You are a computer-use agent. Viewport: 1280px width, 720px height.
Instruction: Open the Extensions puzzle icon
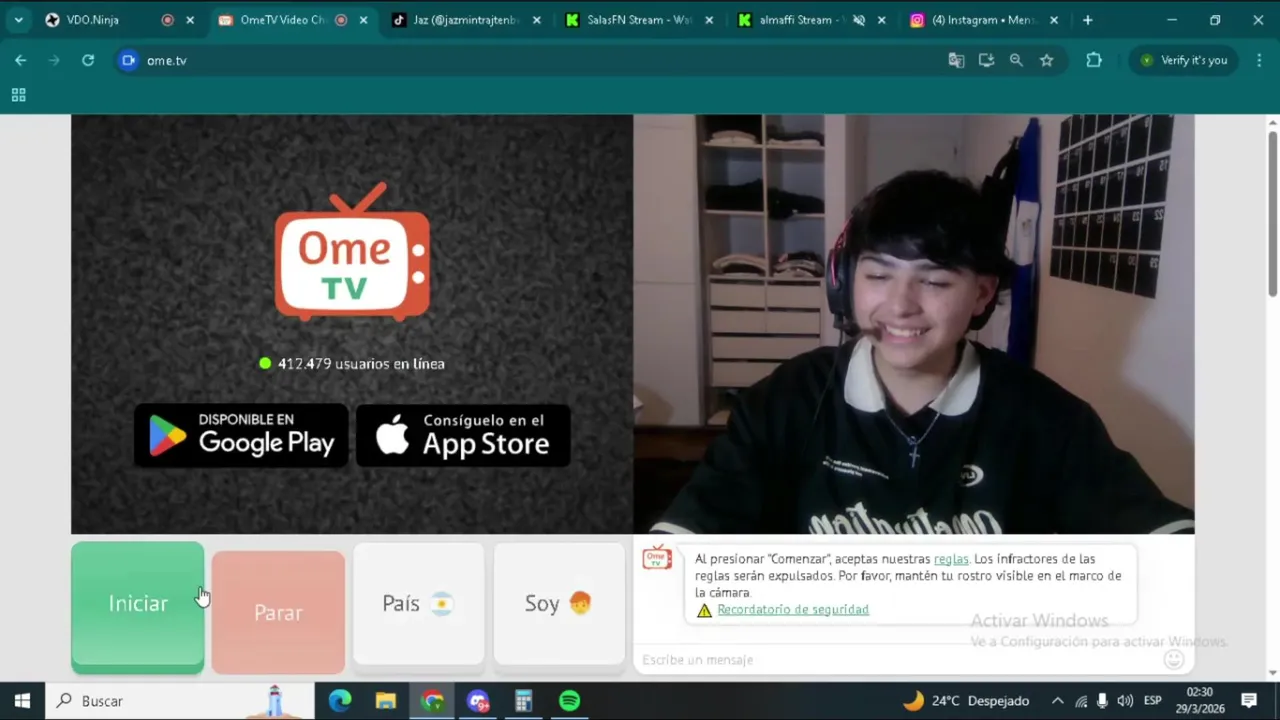pyautogui.click(x=1094, y=60)
